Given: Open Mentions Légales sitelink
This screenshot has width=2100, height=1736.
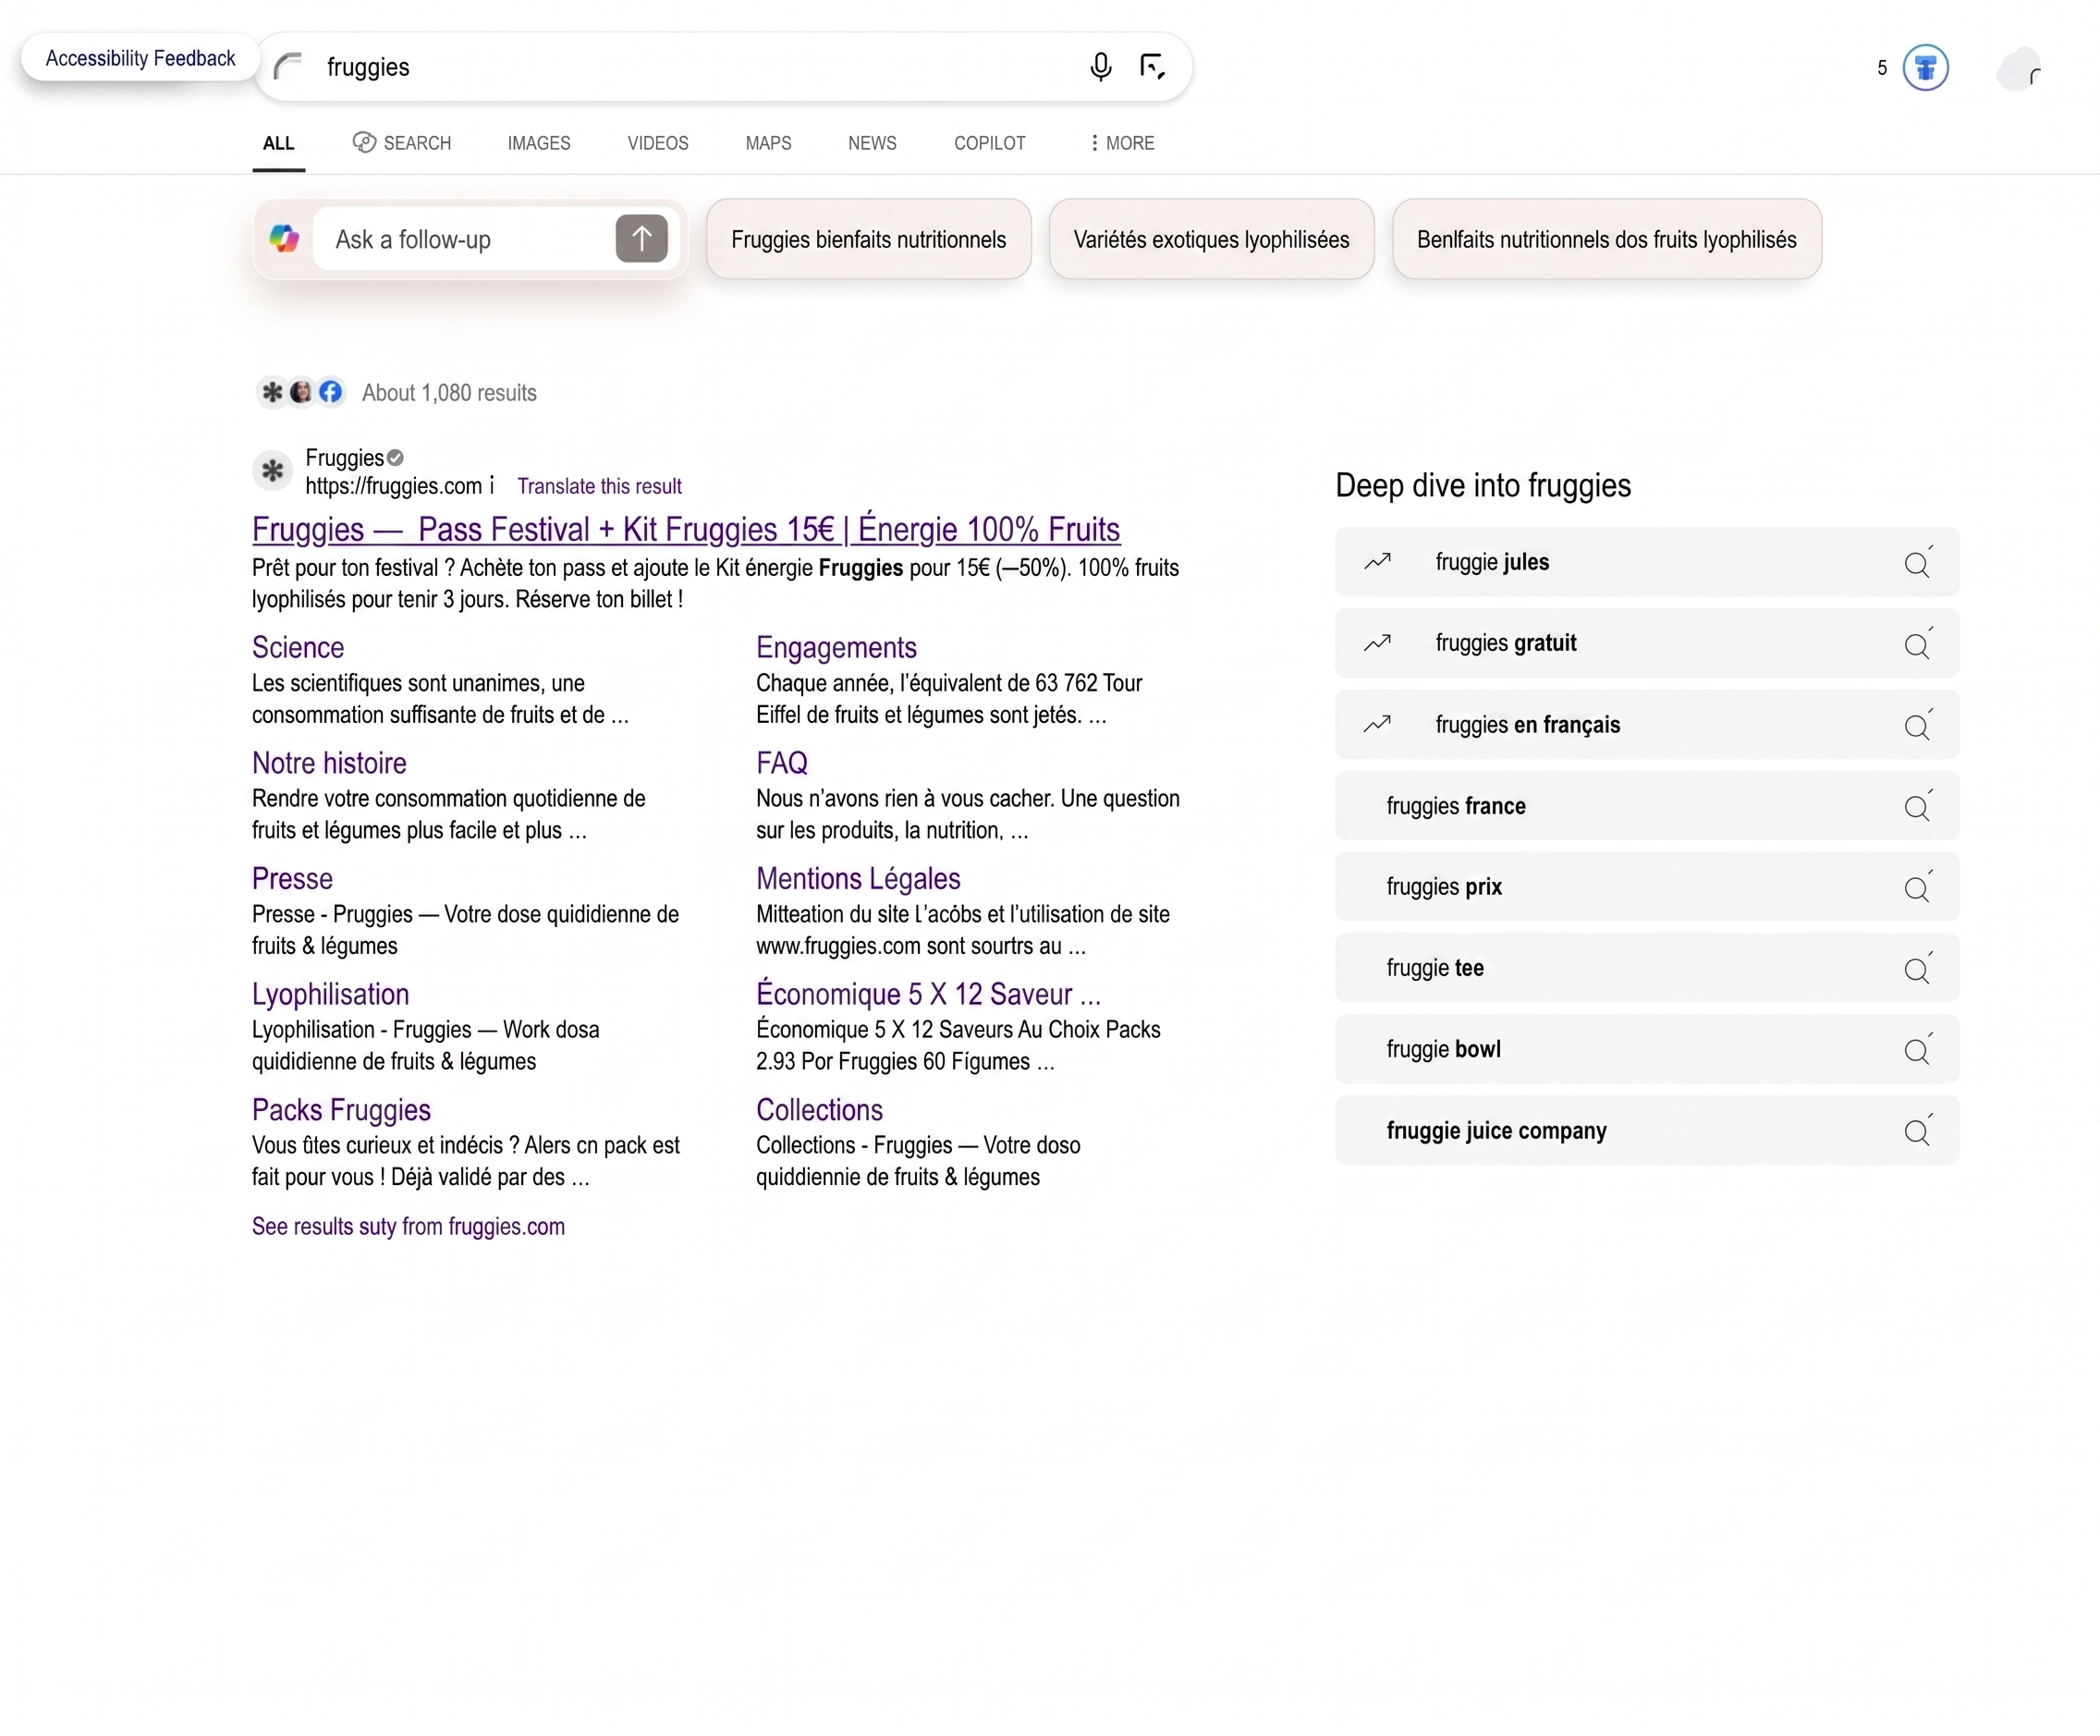Looking at the screenshot, I should [858, 879].
